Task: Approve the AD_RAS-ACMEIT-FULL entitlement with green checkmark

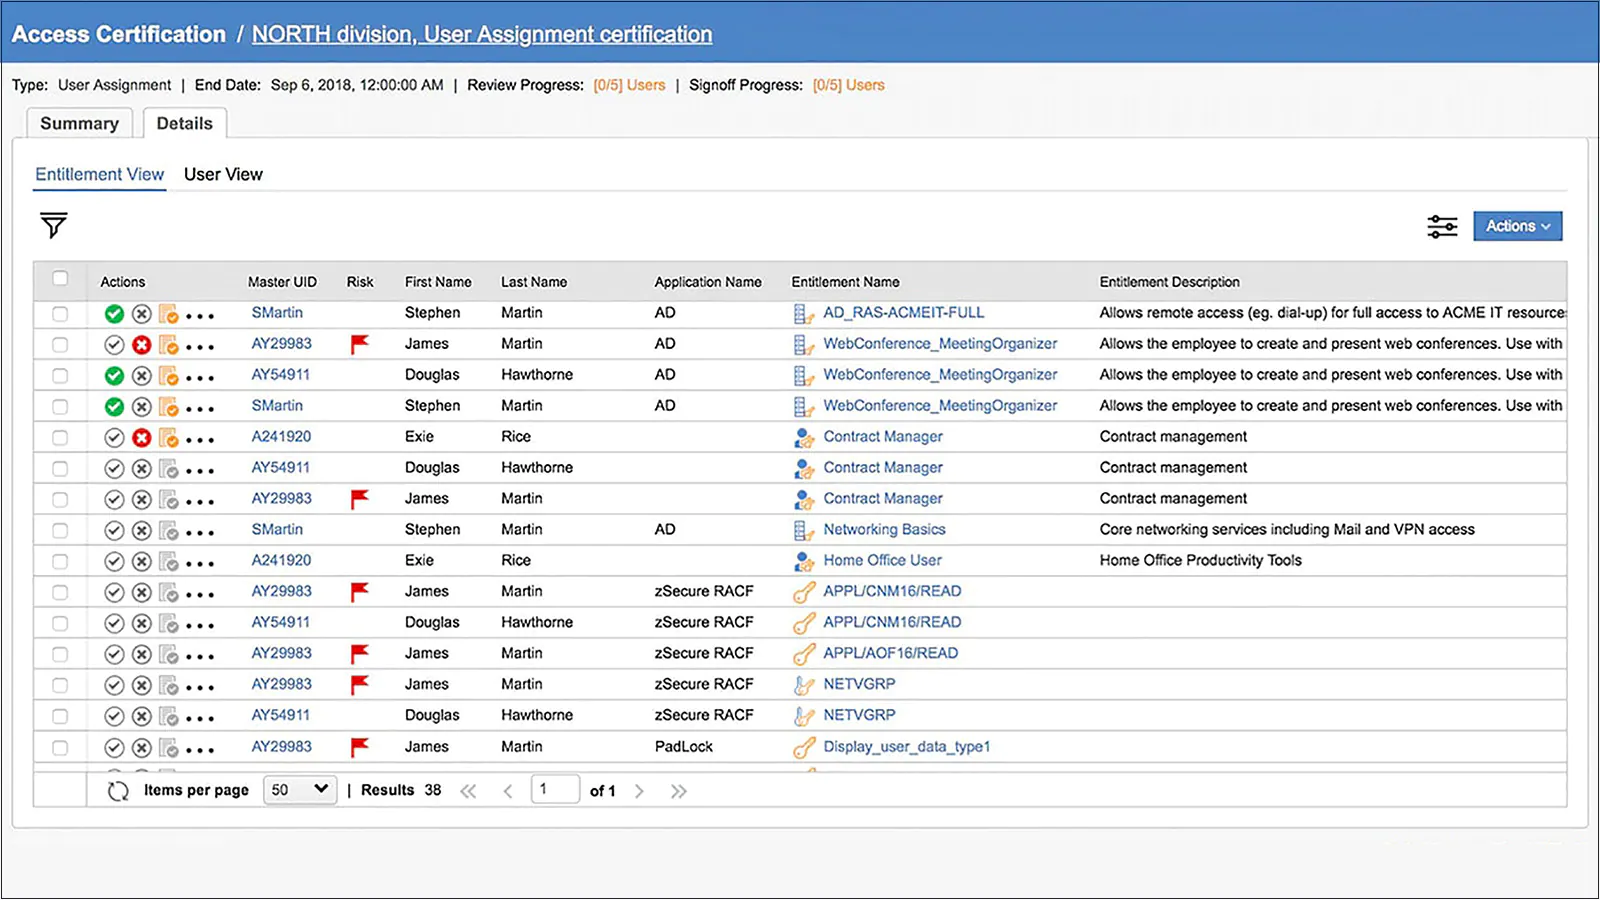Action: point(114,312)
